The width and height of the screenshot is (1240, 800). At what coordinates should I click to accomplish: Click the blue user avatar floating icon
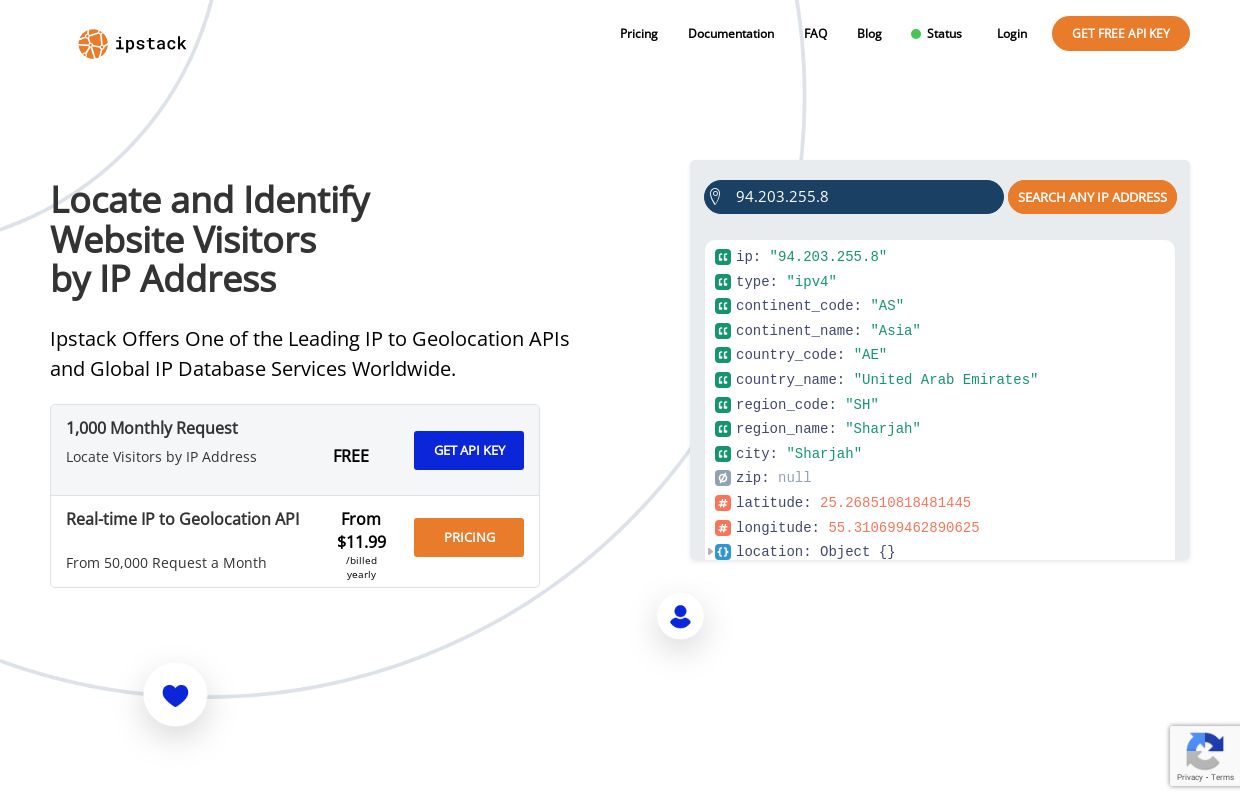pyautogui.click(x=680, y=616)
